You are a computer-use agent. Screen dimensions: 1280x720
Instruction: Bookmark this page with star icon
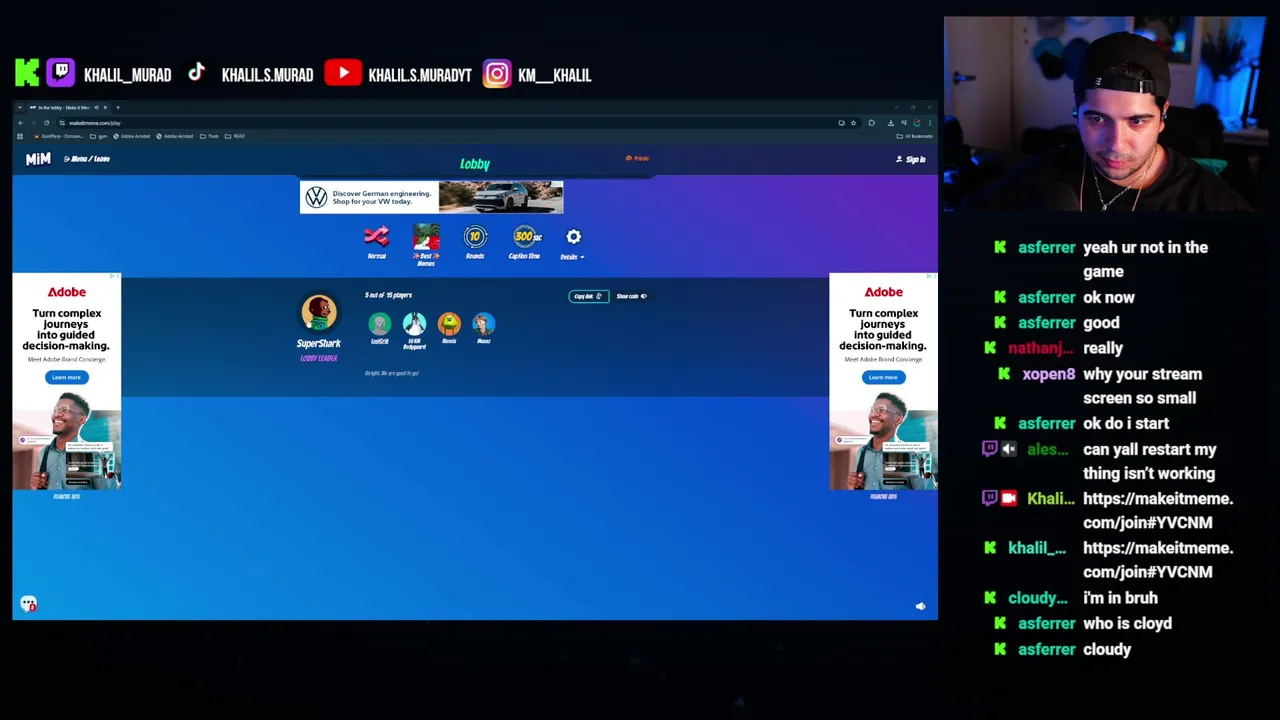click(x=853, y=123)
